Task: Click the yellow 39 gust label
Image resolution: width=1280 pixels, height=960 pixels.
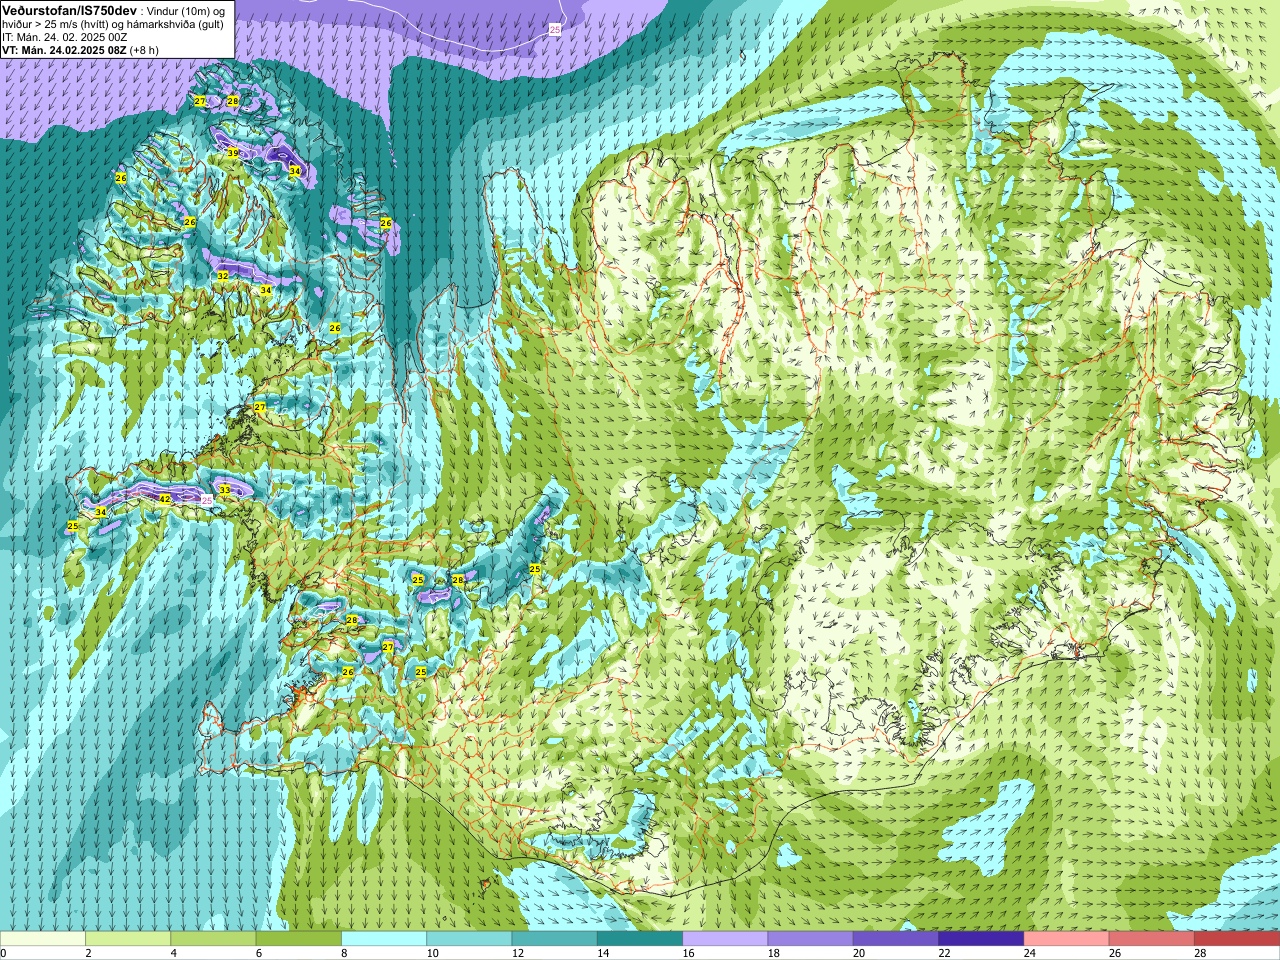Action: (x=233, y=153)
